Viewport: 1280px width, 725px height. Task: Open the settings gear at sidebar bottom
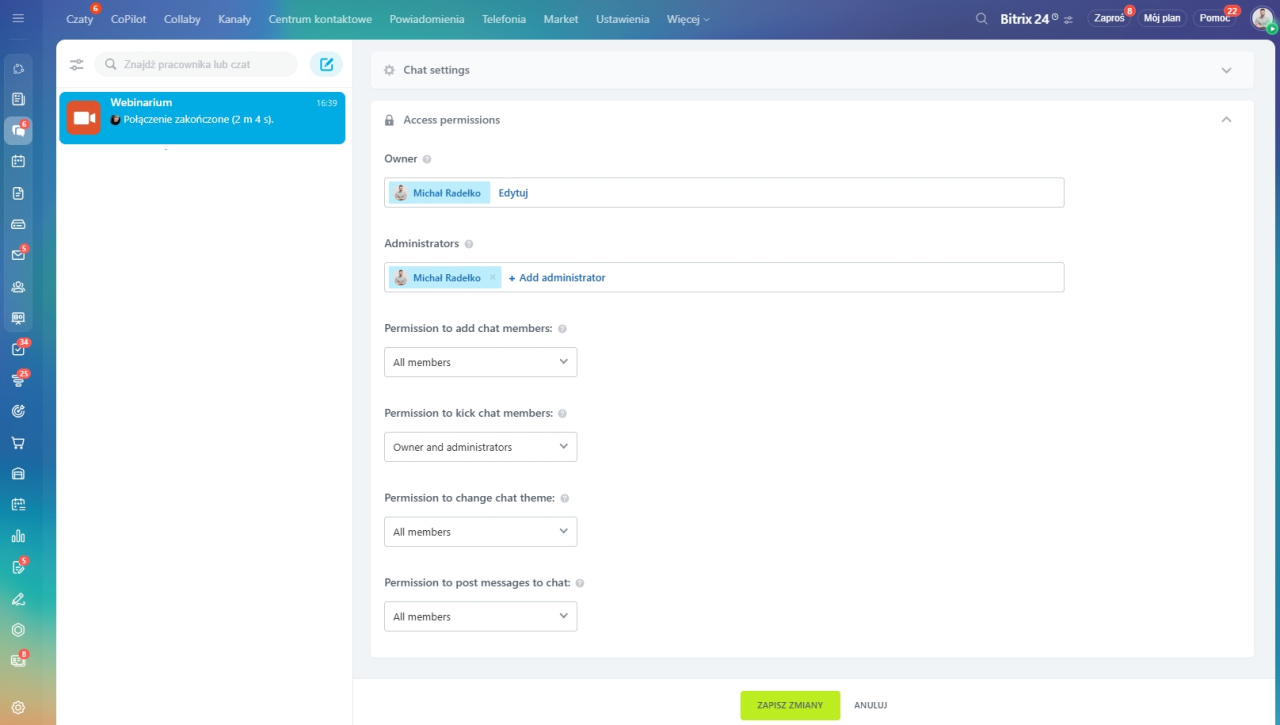point(18,707)
